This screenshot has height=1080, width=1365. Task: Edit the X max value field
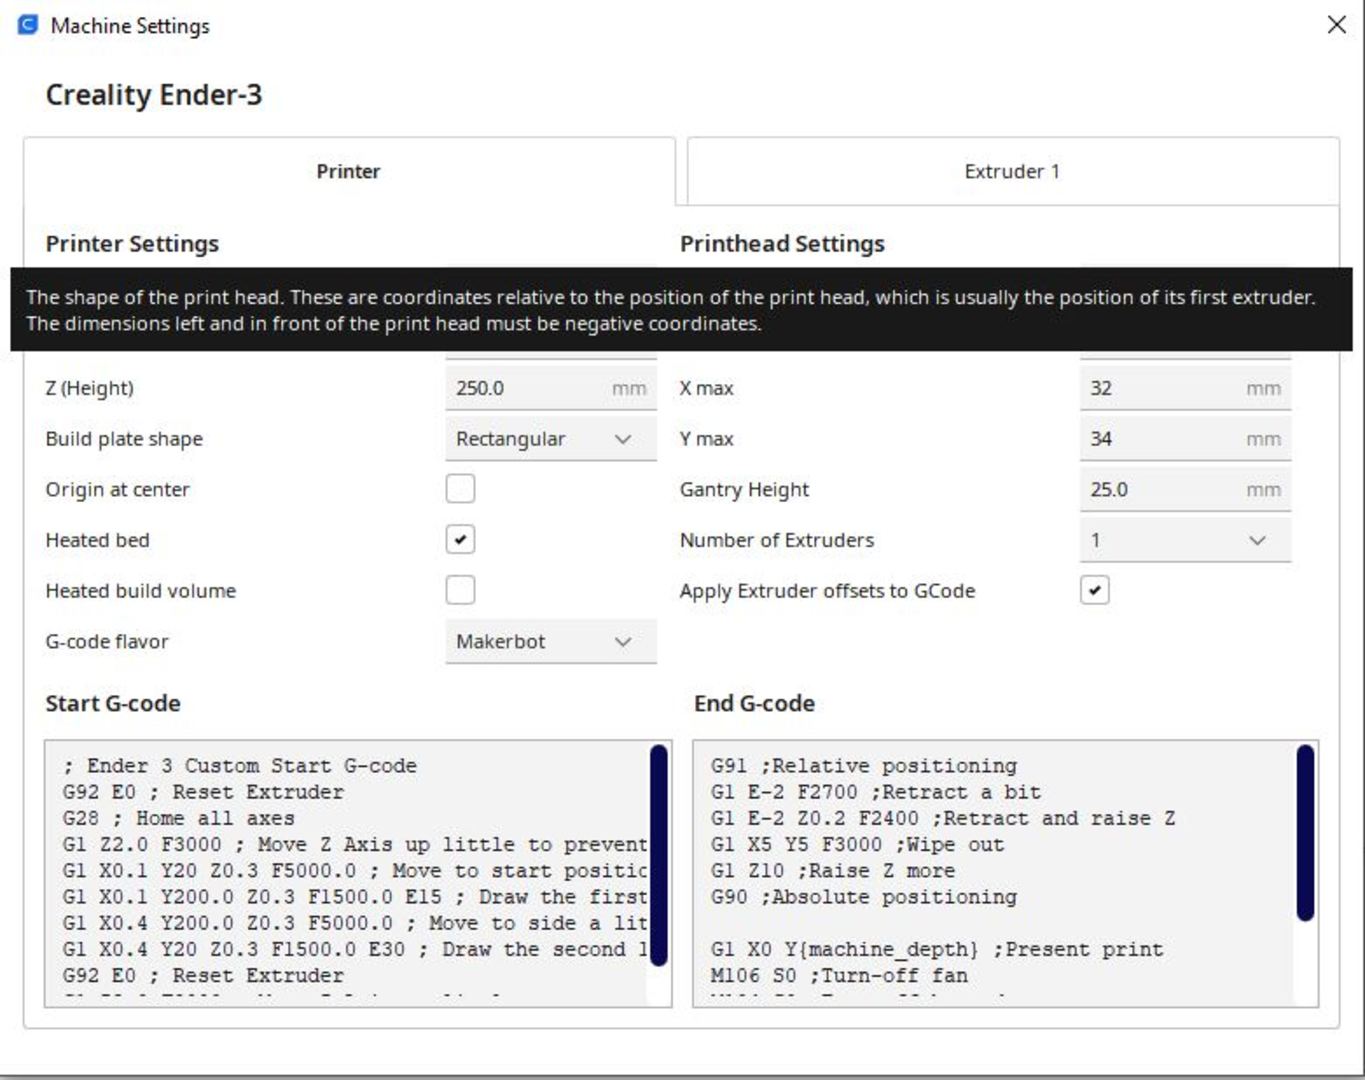point(1185,388)
